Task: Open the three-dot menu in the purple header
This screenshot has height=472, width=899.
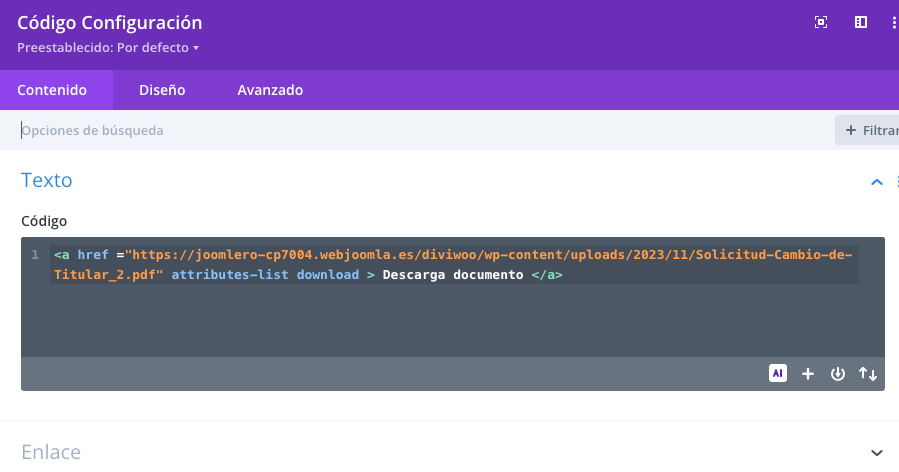Action: [894, 22]
